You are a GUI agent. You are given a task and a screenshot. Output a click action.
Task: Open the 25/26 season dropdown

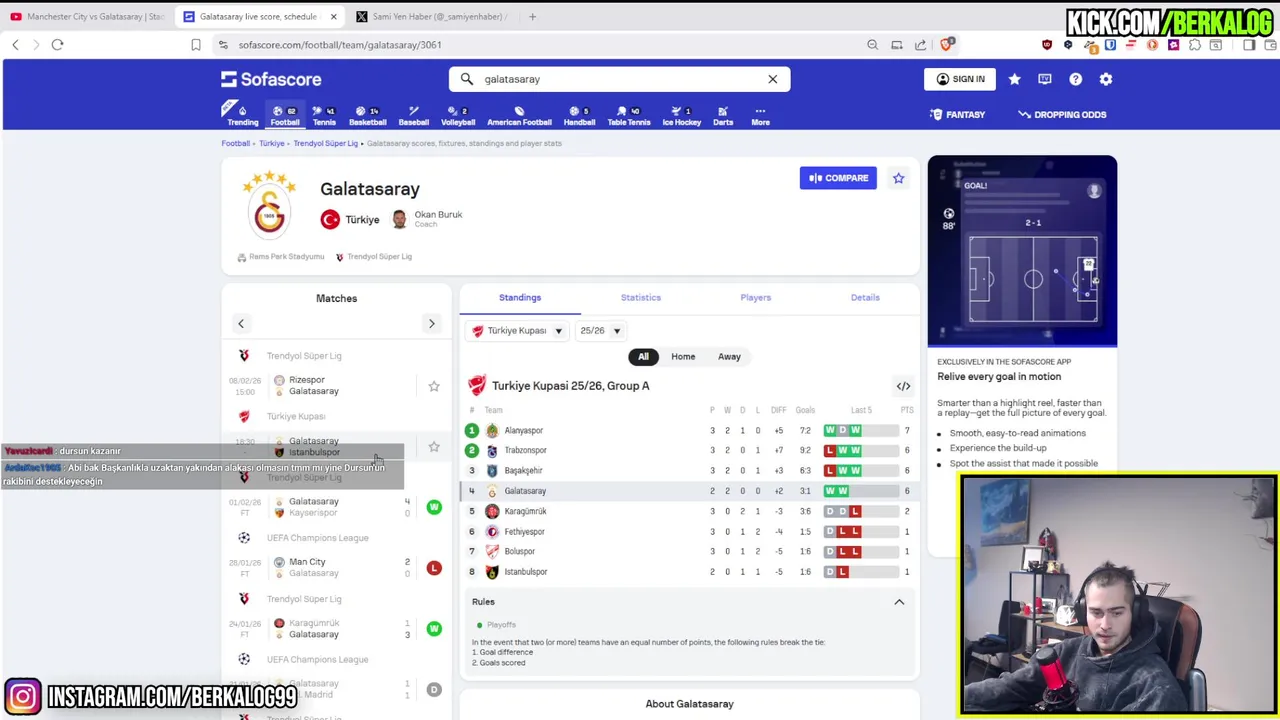600,331
